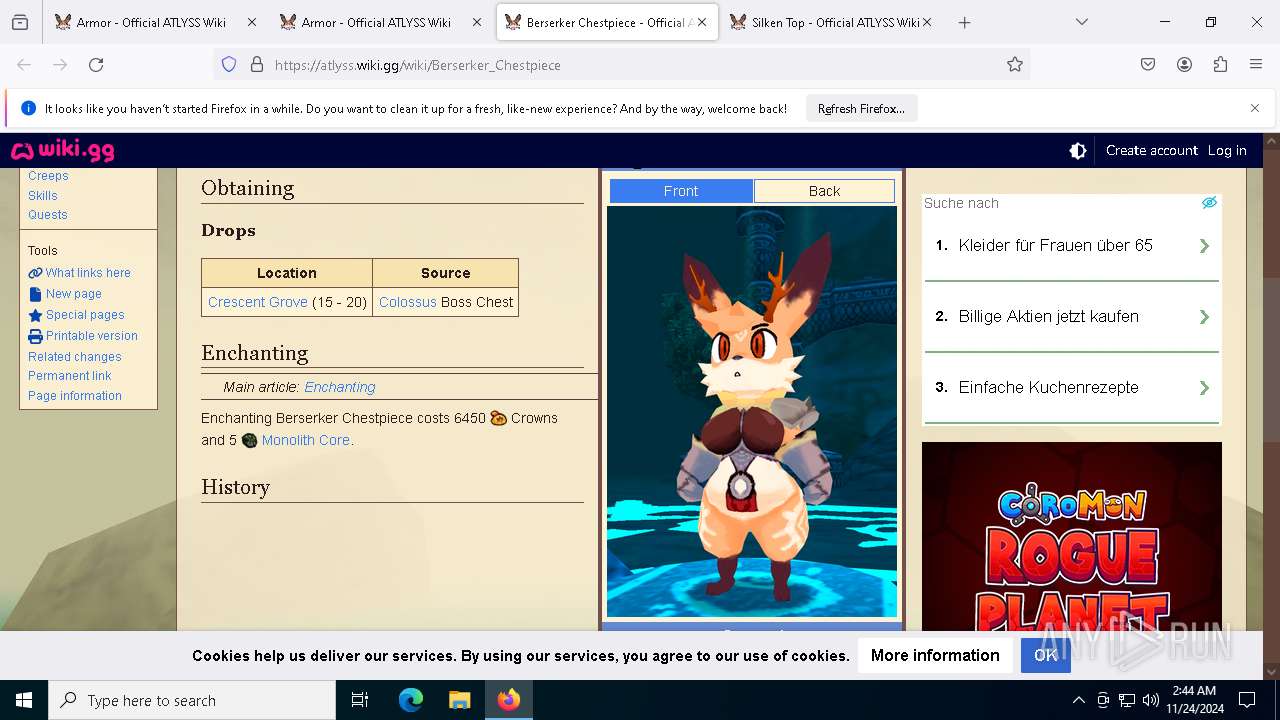
Task: Click the browser Forward arrow
Action: click(x=60, y=65)
